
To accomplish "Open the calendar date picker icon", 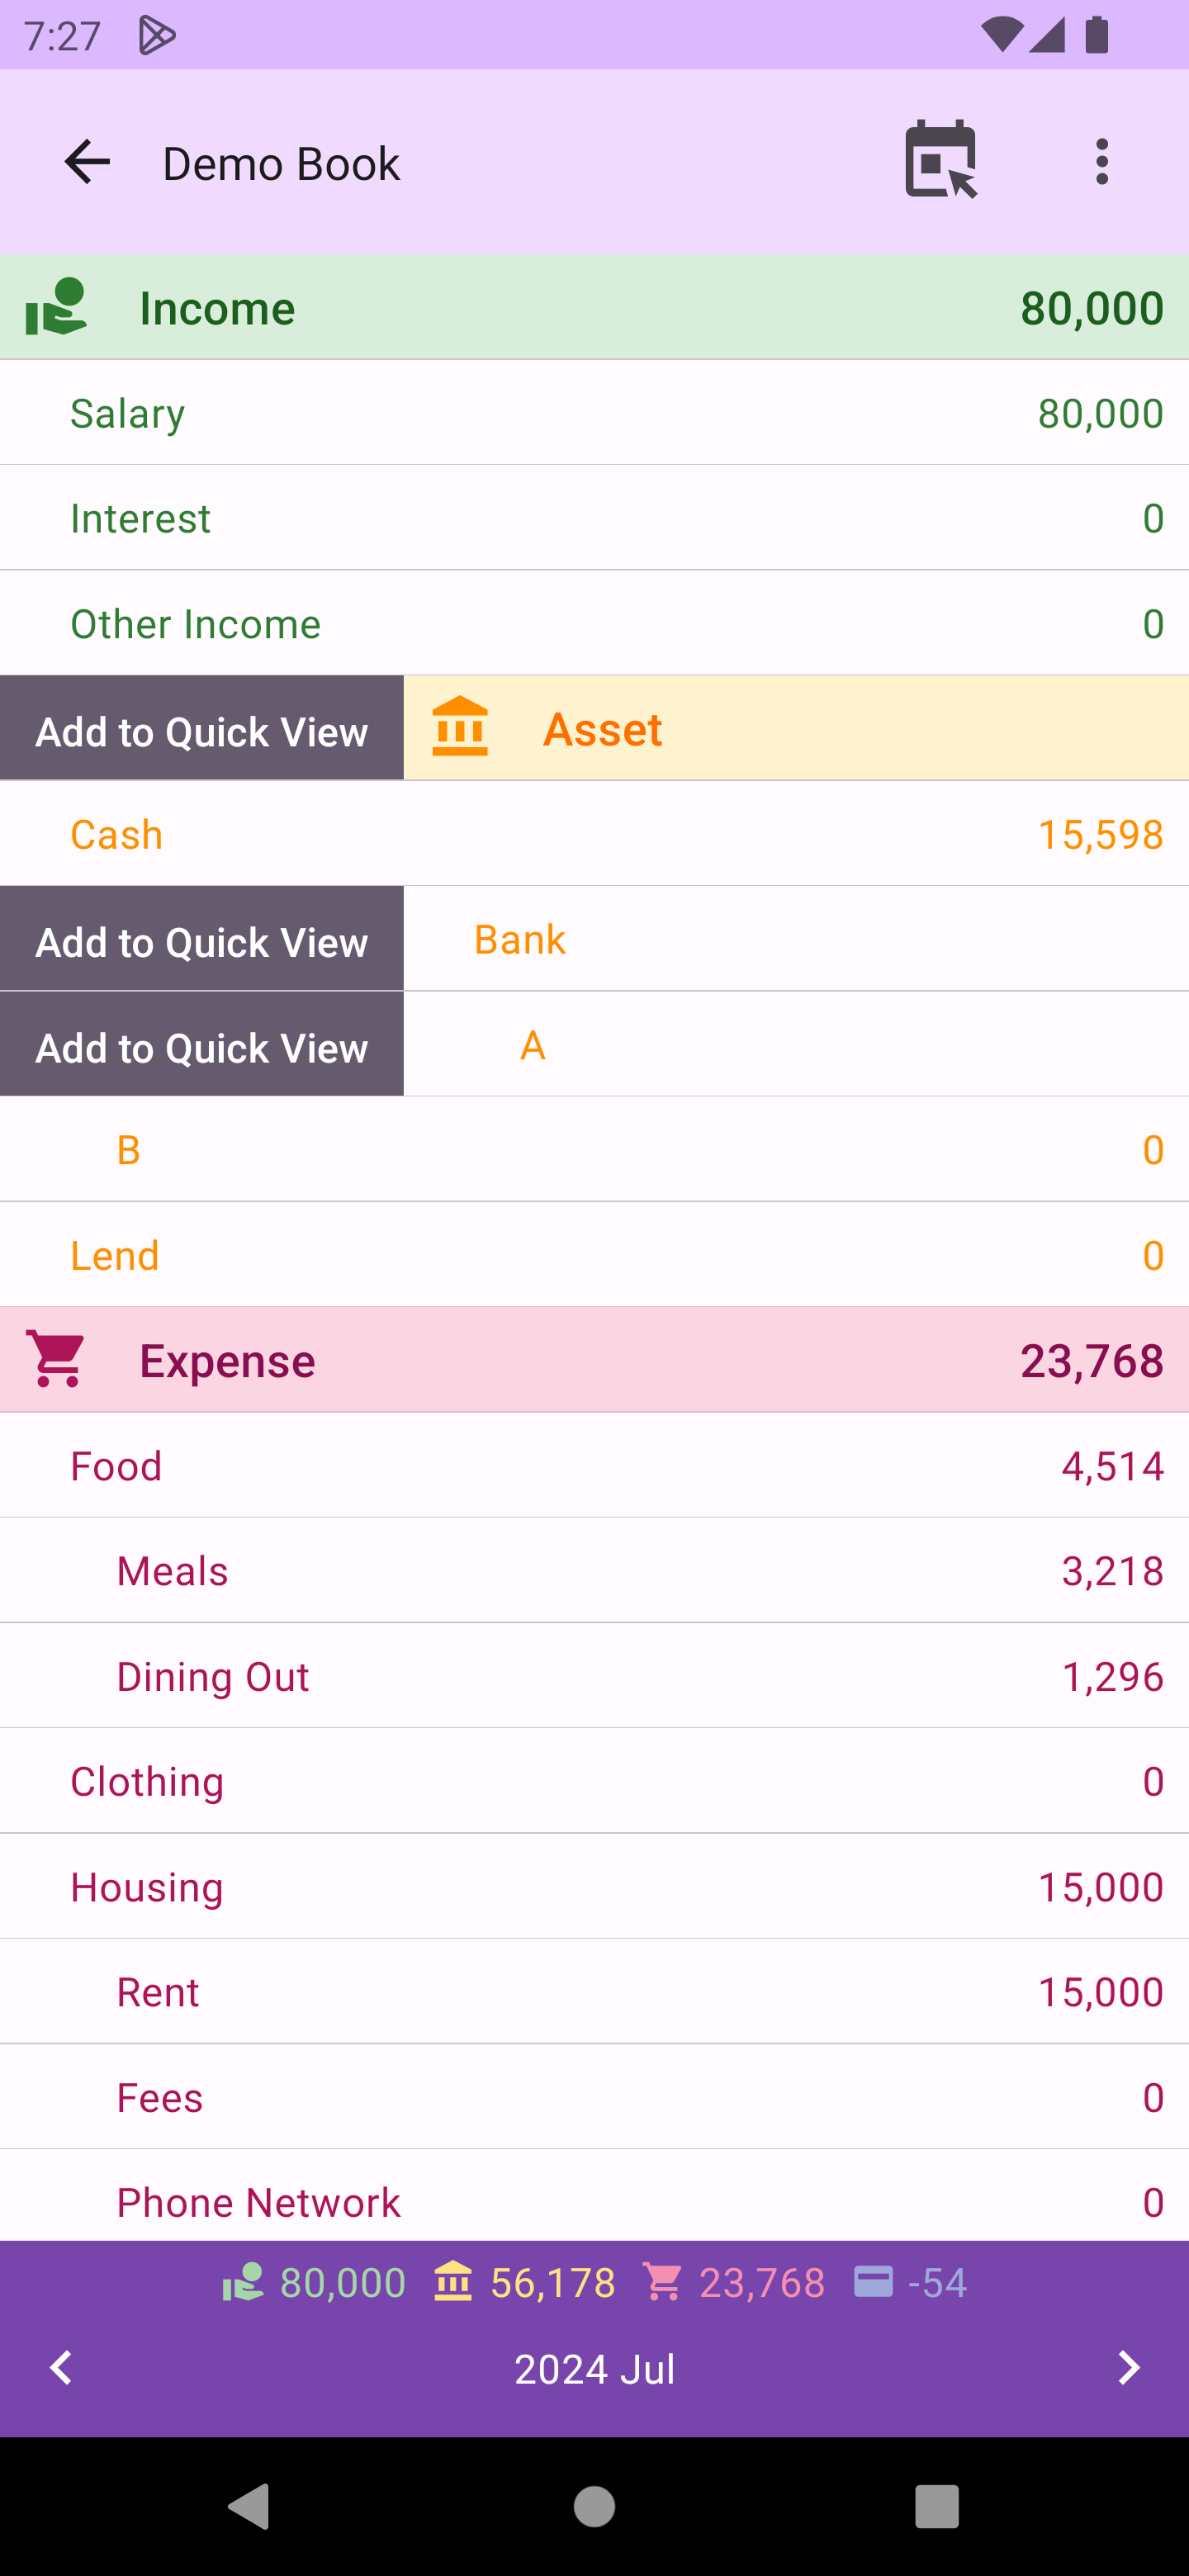I will pos(939,160).
